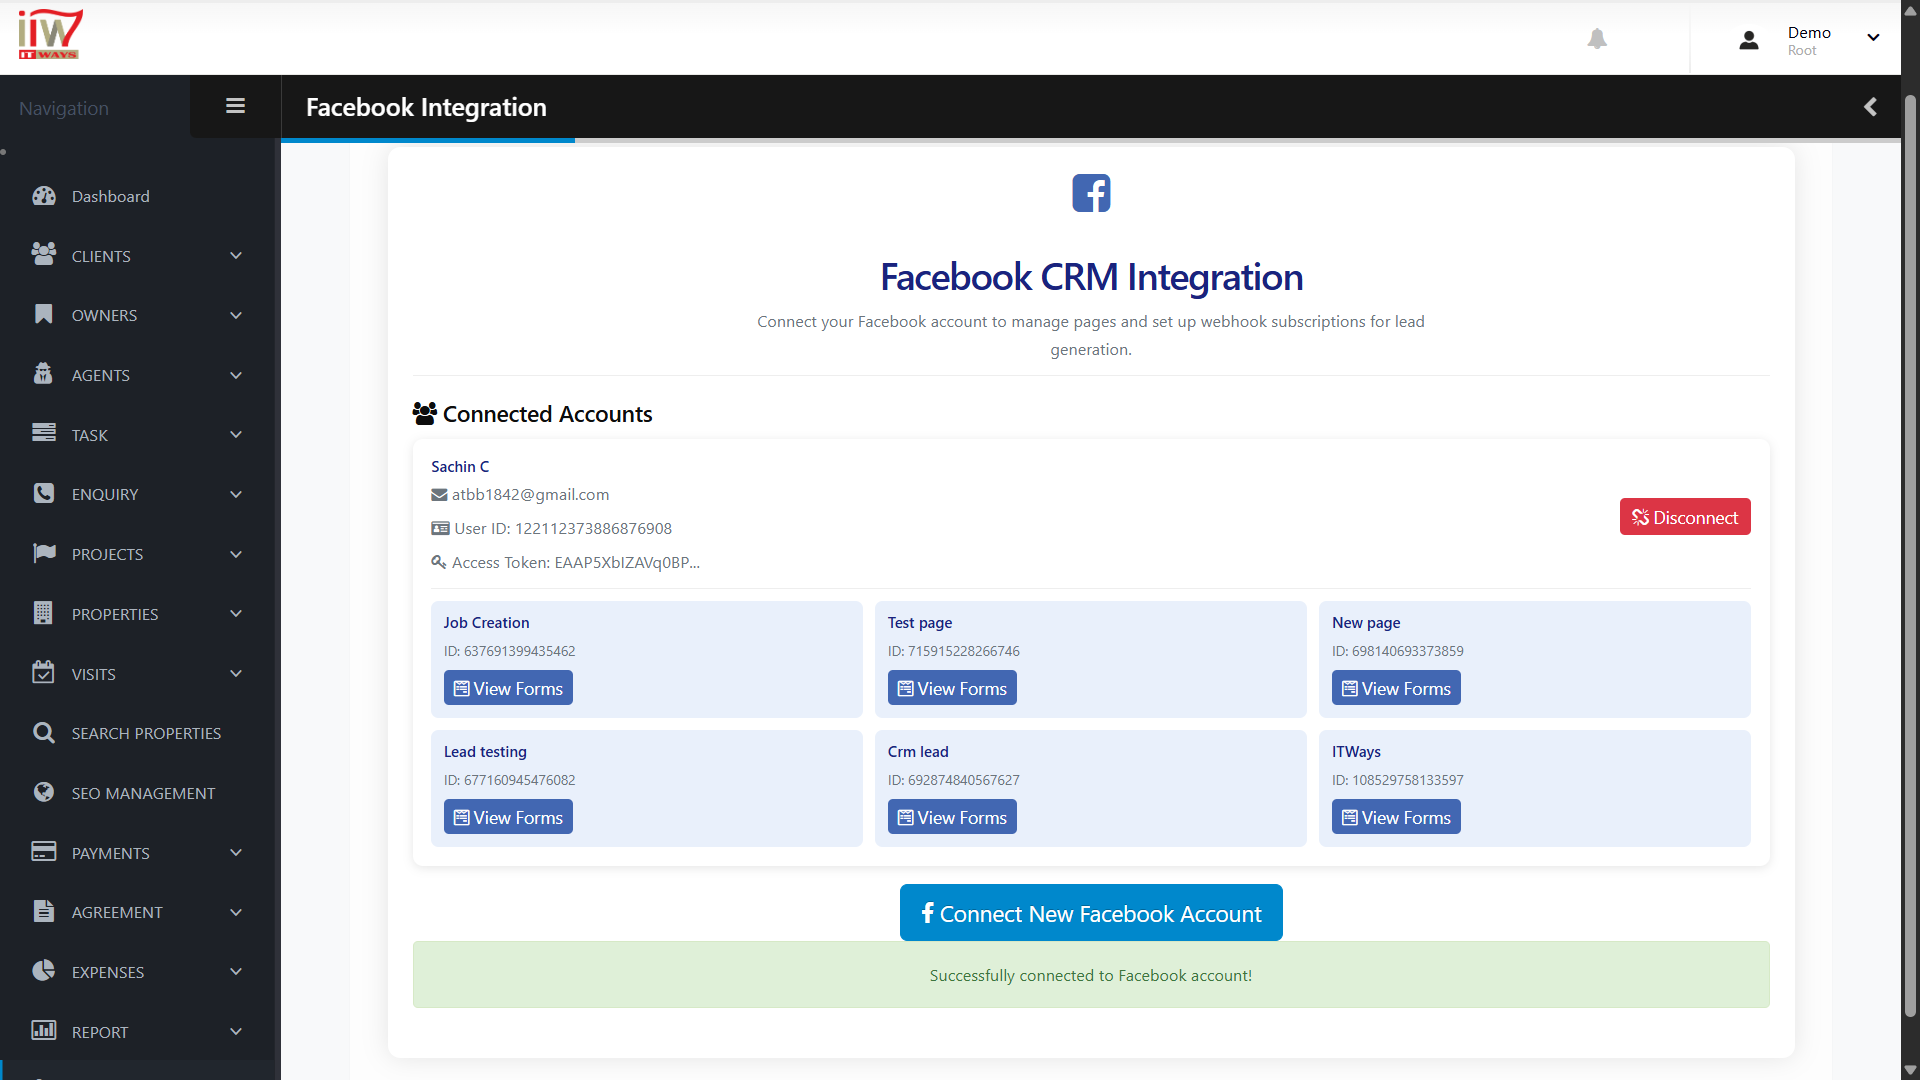View Forms for New page
1920x1080 pixels.
point(1396,688)
